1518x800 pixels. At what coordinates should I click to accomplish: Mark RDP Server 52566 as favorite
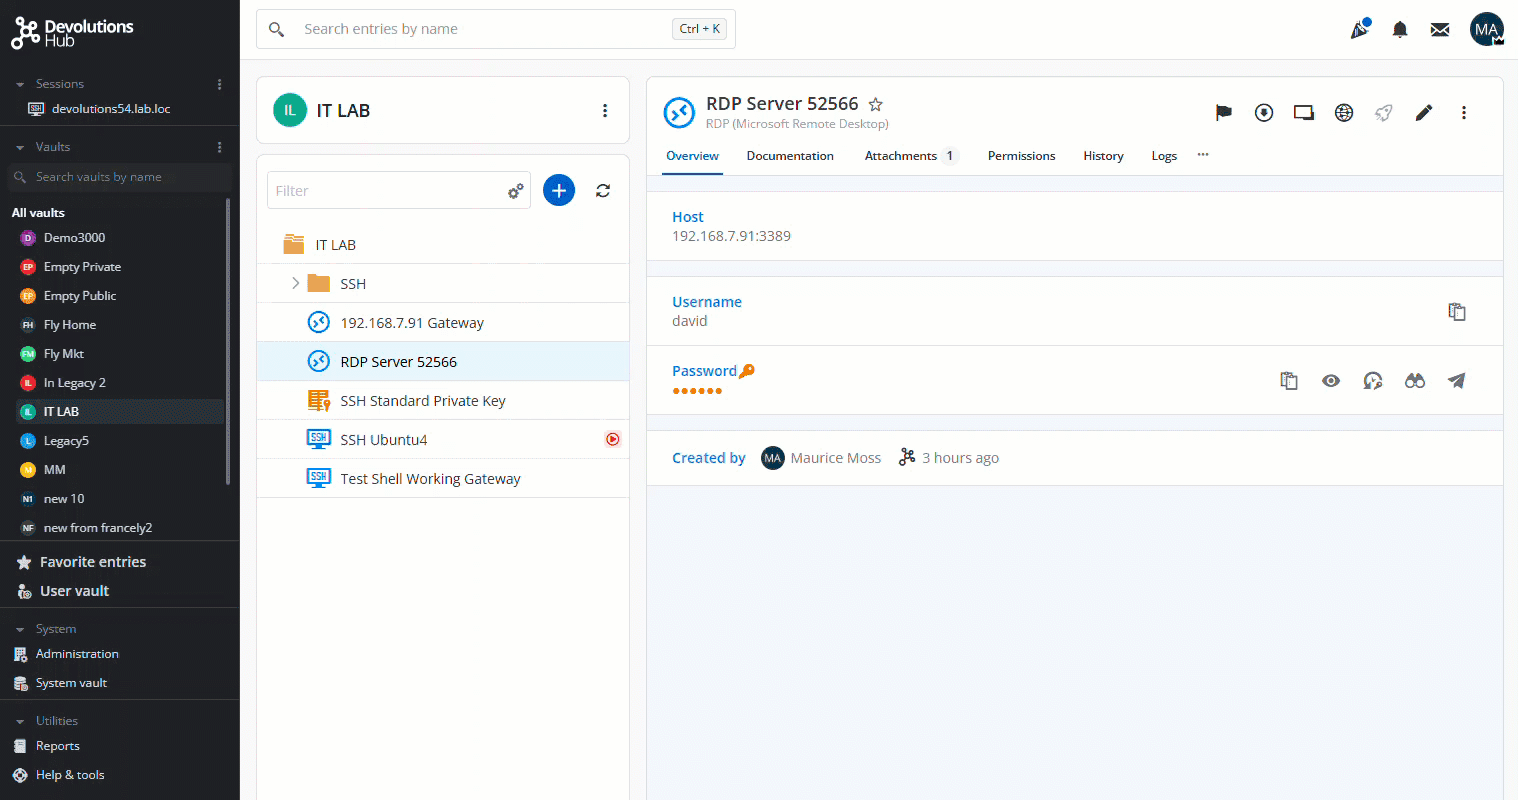[876, 105]
